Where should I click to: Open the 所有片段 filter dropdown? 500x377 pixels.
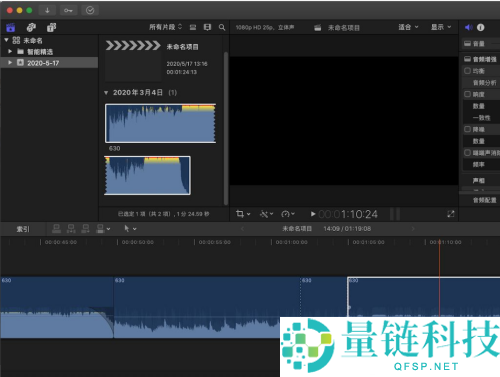[x=166, y=27]
